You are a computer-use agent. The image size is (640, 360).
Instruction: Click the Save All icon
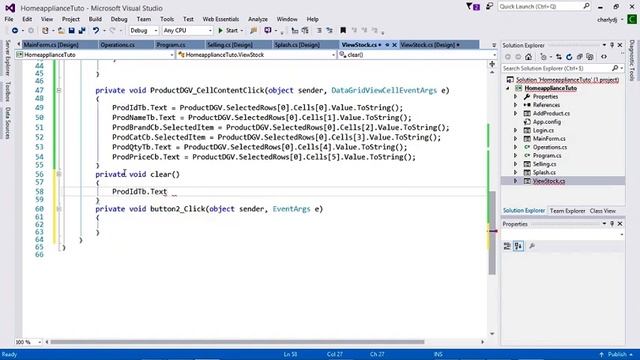[x=82, y=31]
